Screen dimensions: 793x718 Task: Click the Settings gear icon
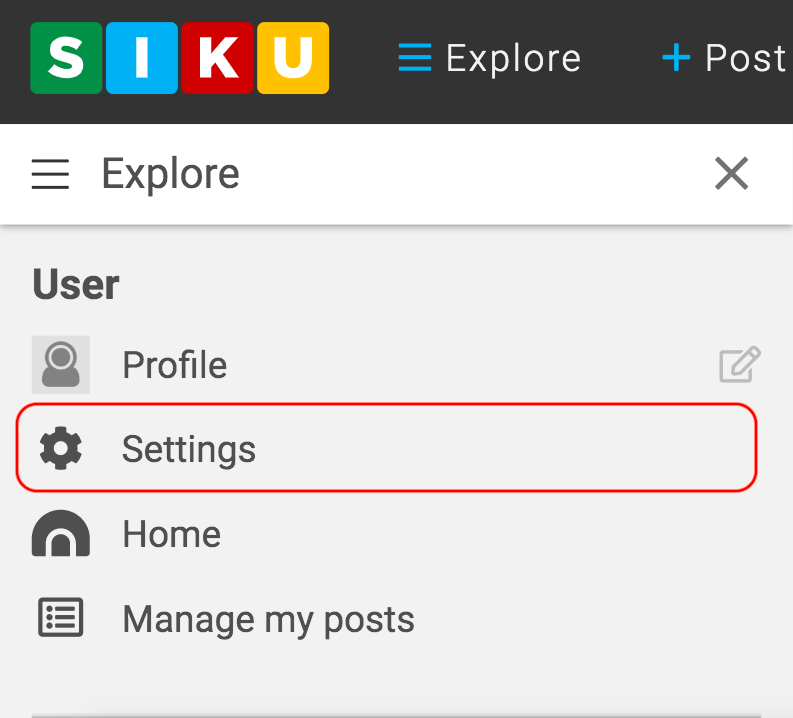[x=61, y=449]
